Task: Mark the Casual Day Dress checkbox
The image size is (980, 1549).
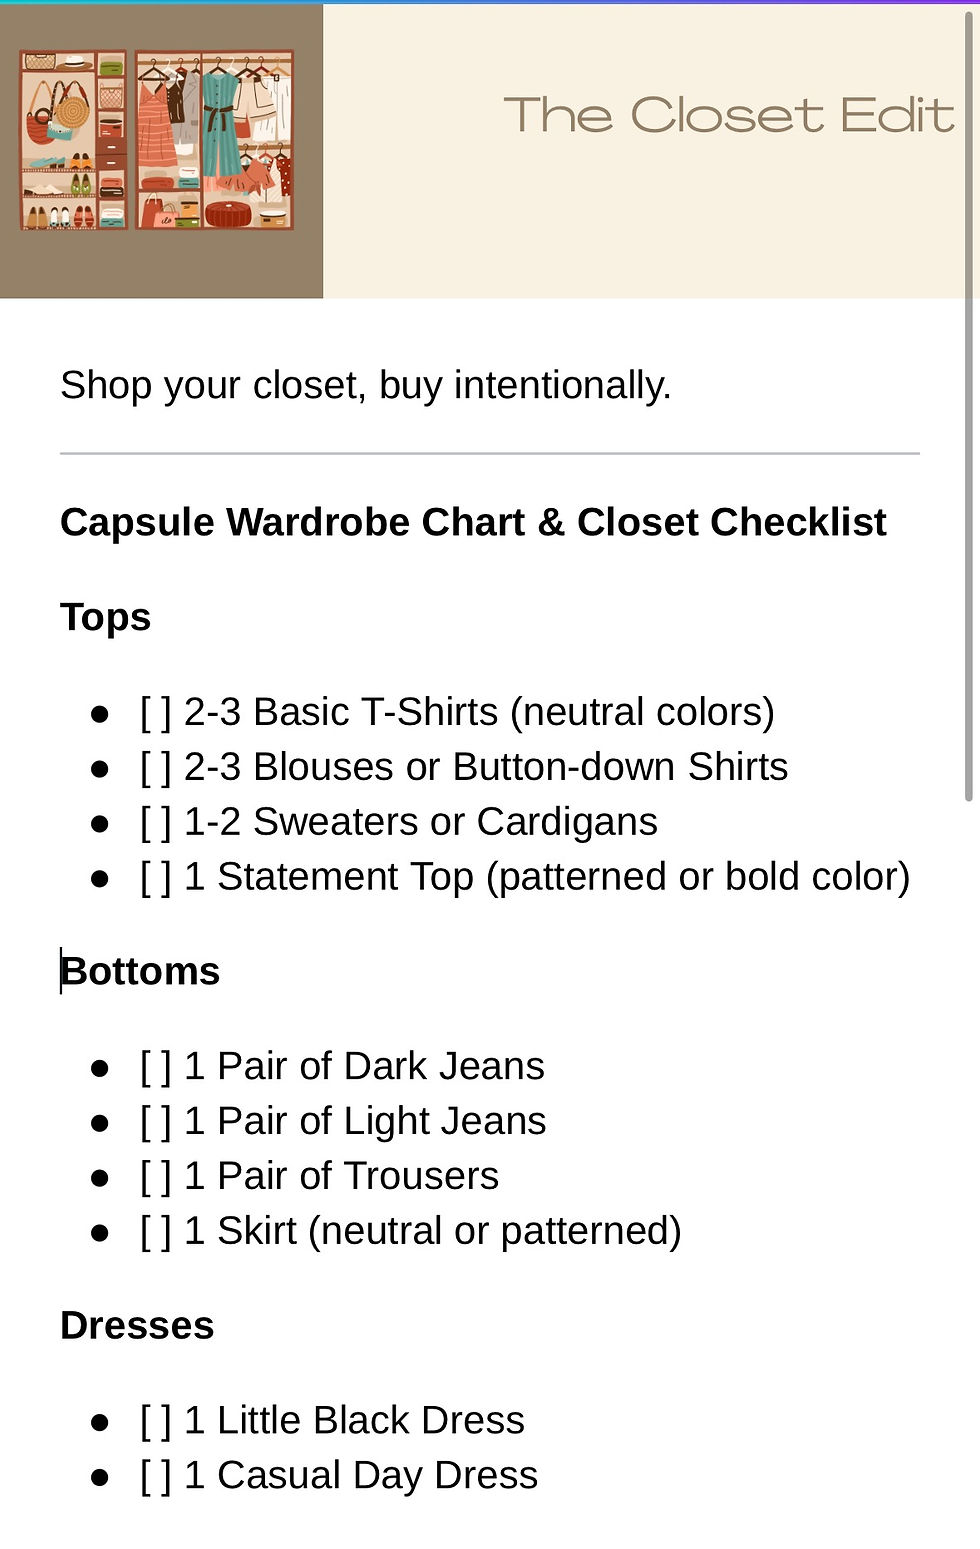Action: 156,1476
